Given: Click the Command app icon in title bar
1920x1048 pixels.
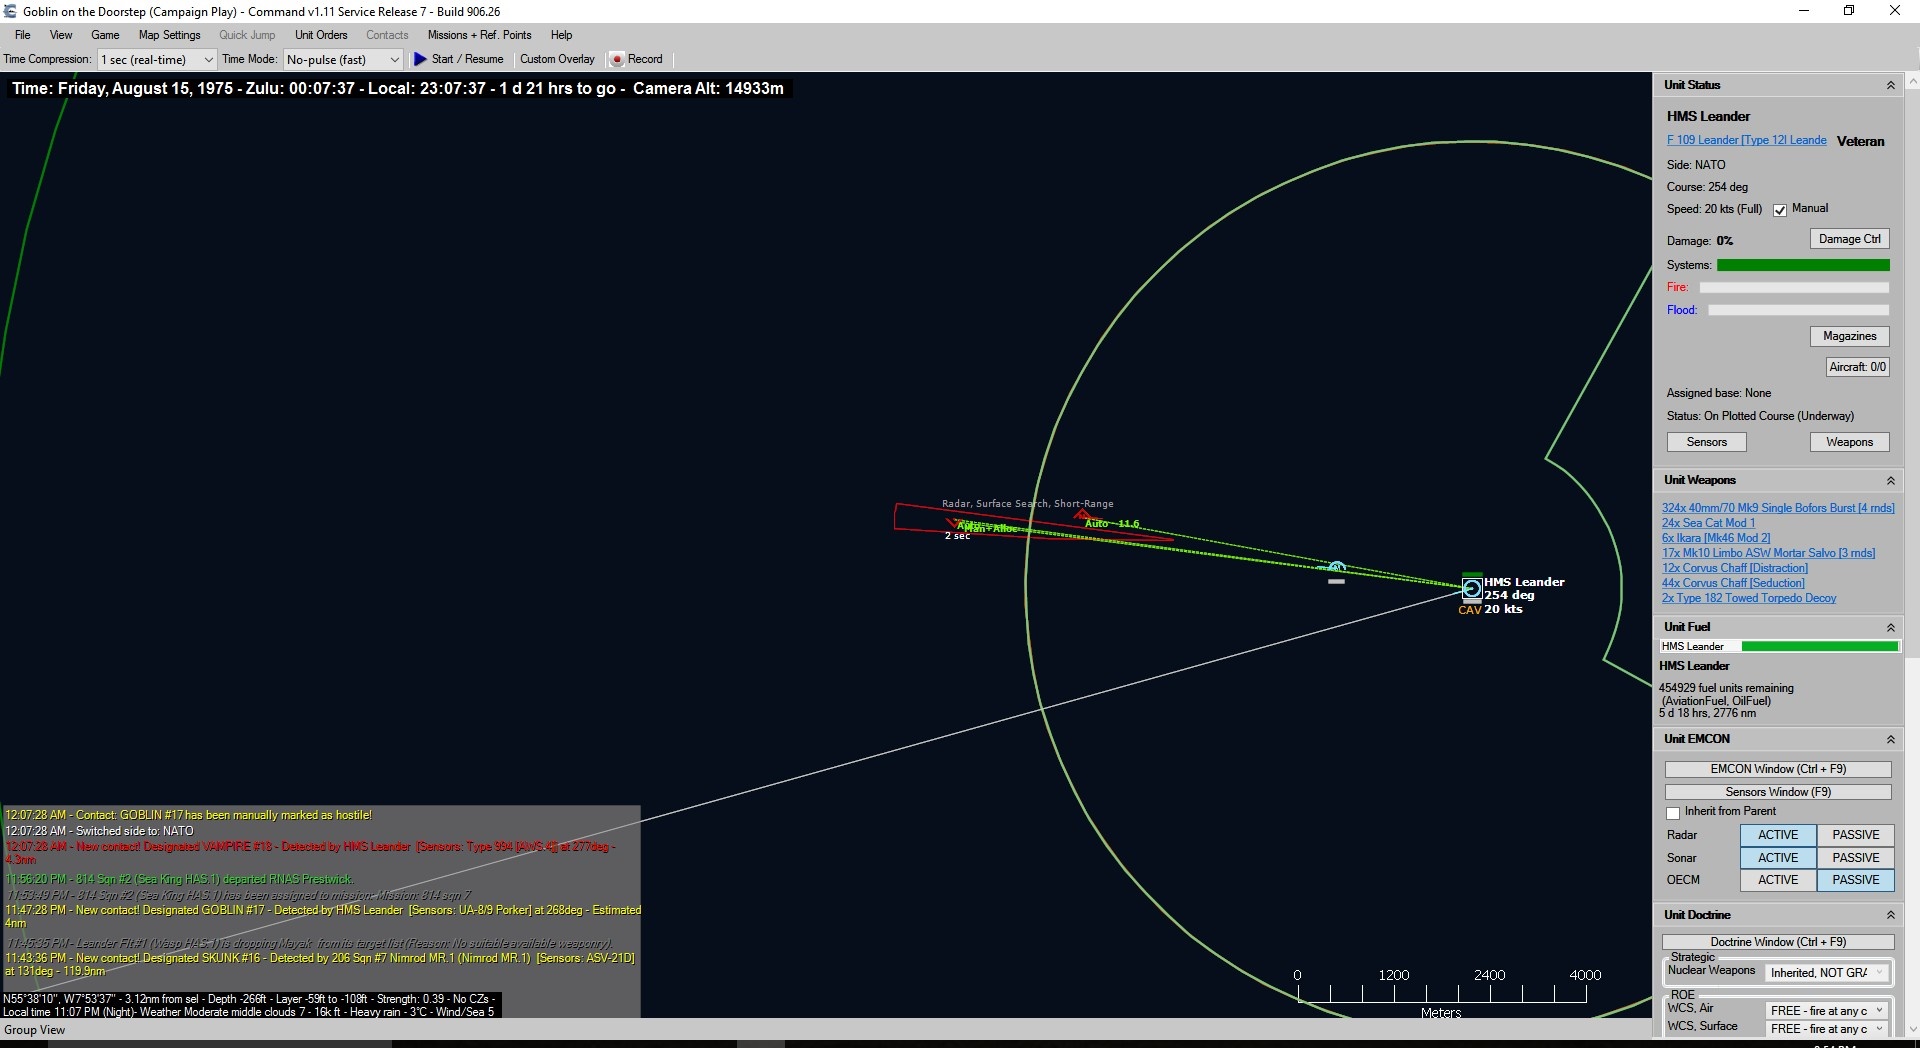Looking at the screenshot, I should 10,11.
